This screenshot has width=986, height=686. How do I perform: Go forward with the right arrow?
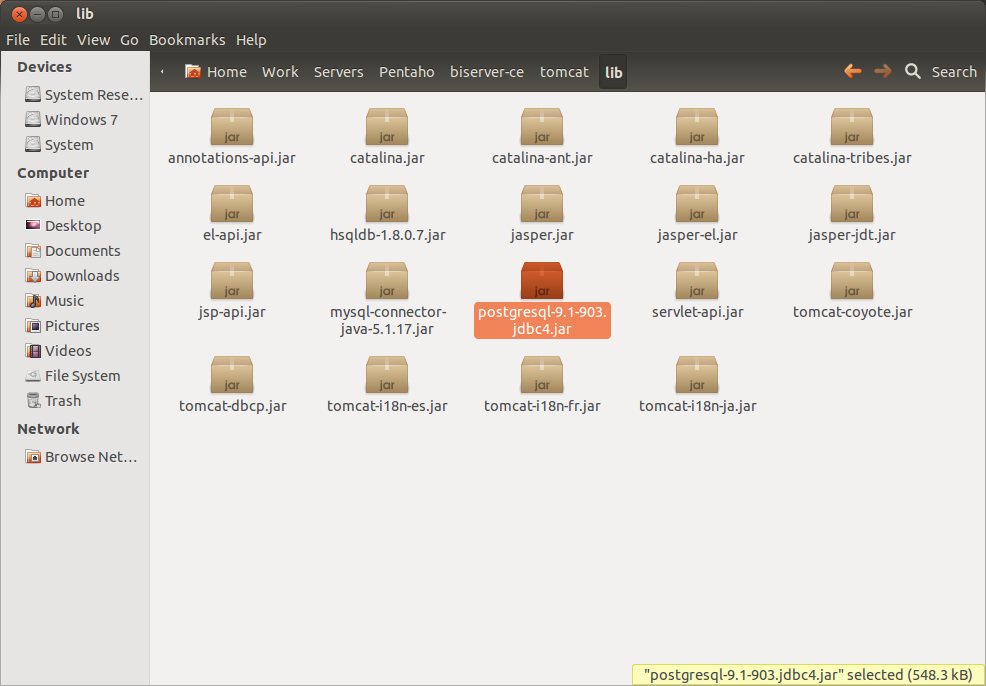click(x=883, y=71)
